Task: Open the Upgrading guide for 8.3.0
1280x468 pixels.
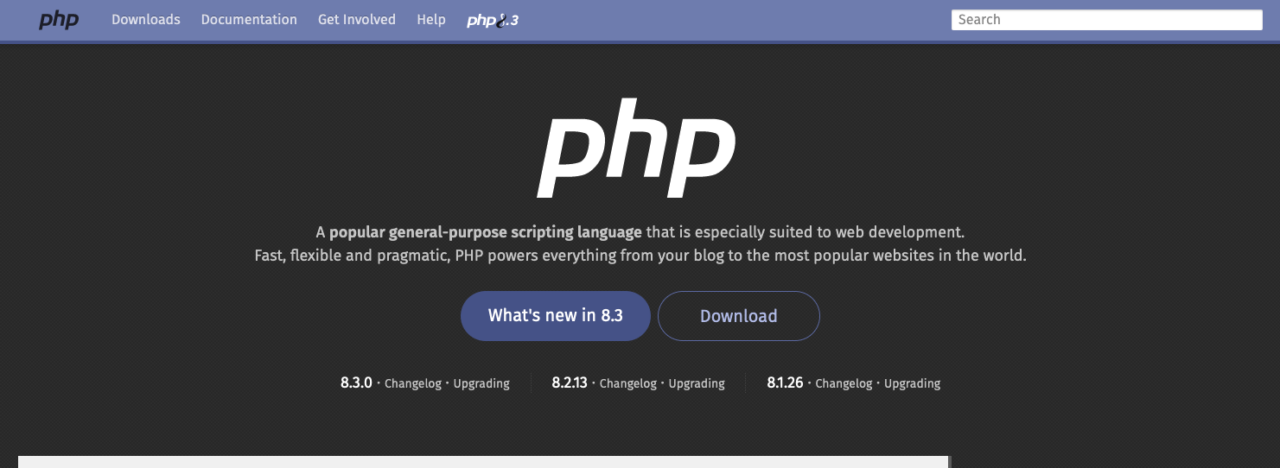Action: click(481, 383)
